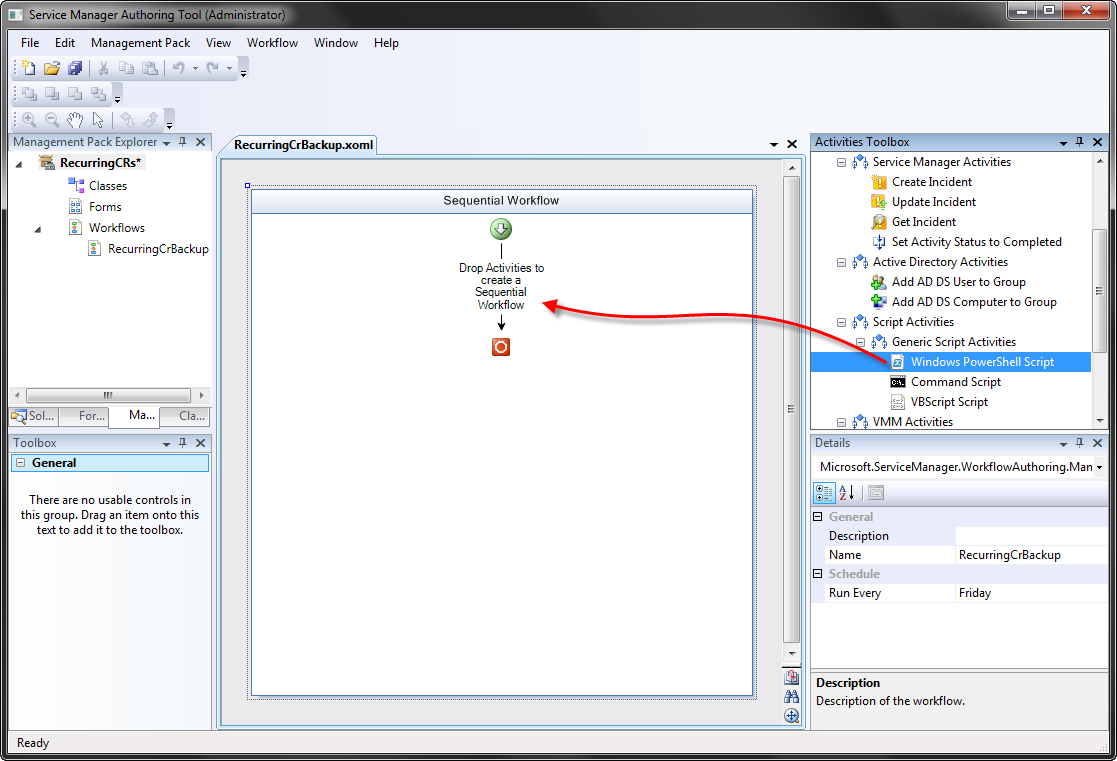This screenshot has height=761, width=1117.
Task: Select the Classes tree node
Action: click(x=108, y=186)
